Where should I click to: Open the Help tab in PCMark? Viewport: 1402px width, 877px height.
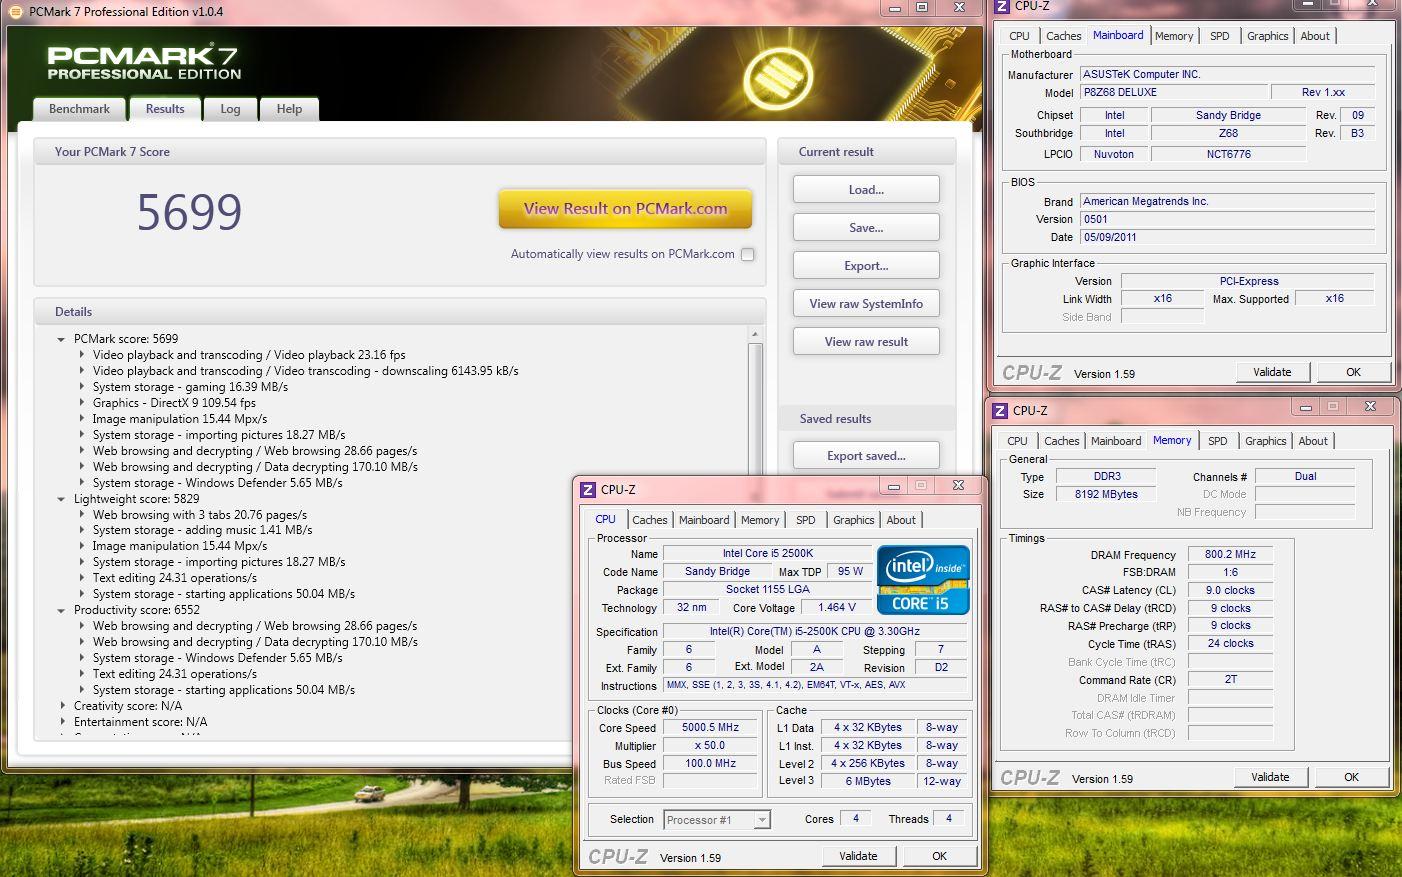[x=290, y=109]
